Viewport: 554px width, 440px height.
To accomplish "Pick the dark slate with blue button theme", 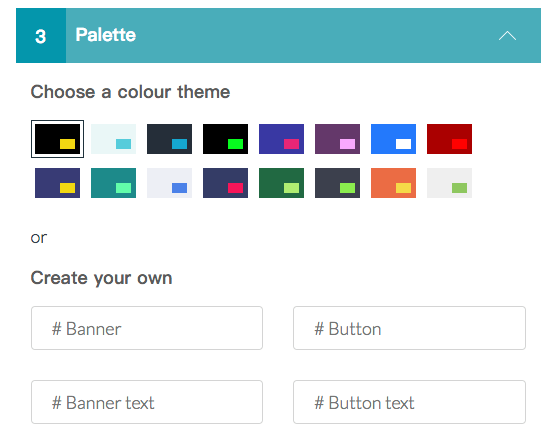I will [x=169, y=139].
